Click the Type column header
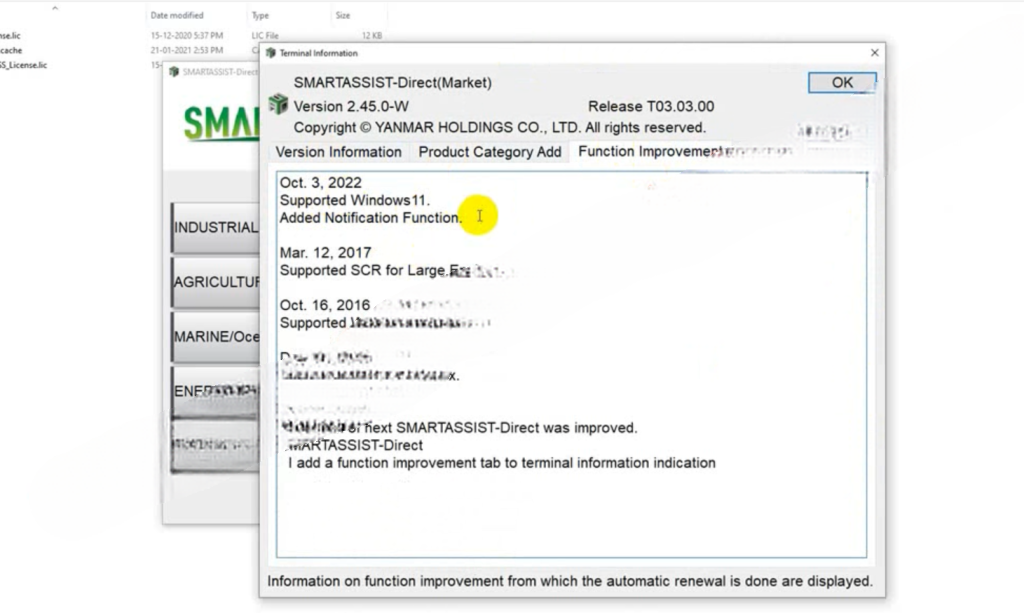This screenshot has width=1024, height=613. tap(261, 16)
